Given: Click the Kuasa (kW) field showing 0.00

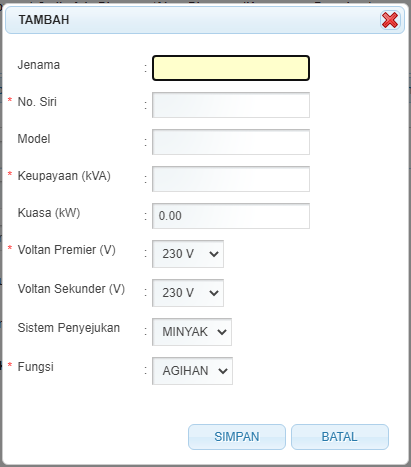Looking at the screenshot, I should pyautogui.click(x=231, y=216).
